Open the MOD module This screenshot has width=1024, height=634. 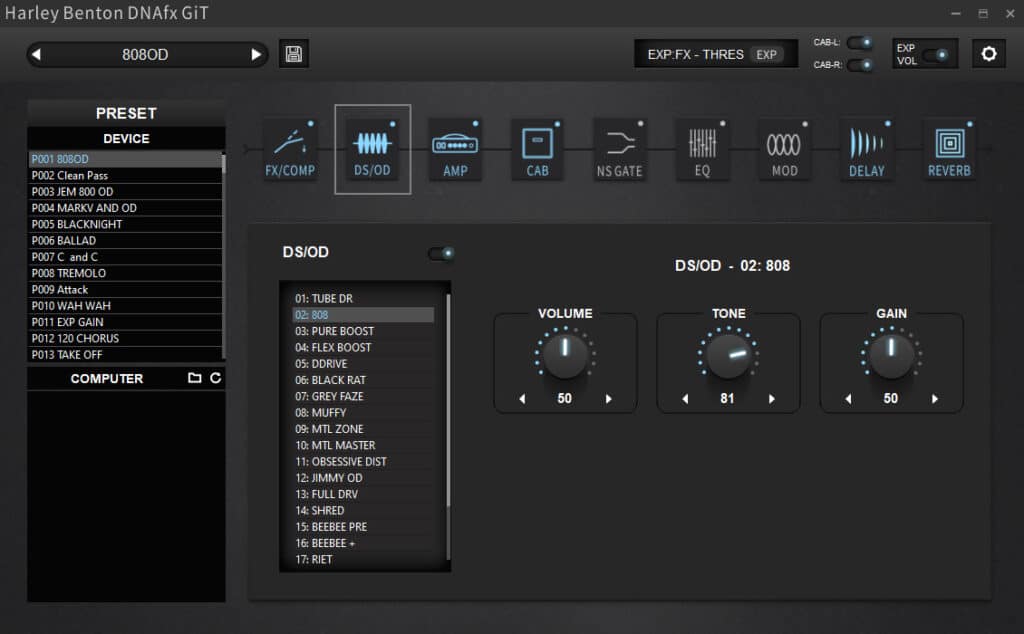point(784,150)
